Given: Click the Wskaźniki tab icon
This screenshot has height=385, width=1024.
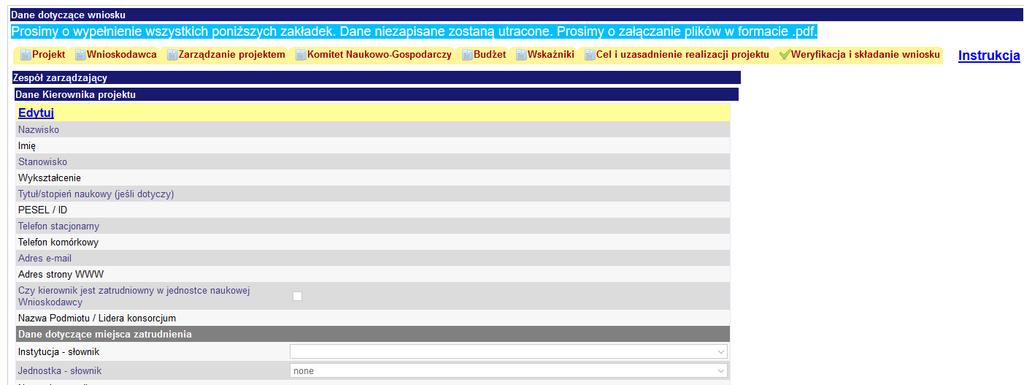Looking at the screenshot, I should [521, 55].
